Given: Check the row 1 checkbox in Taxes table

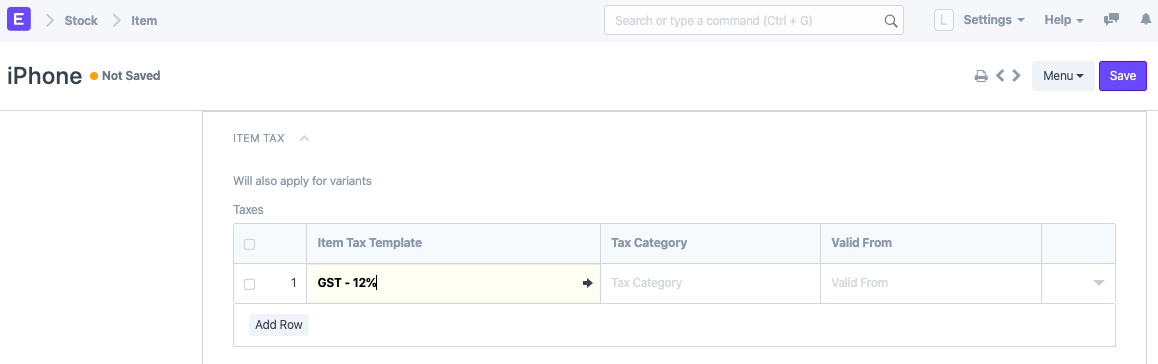Looking at the screenshot, I should (x=250, y=284).
